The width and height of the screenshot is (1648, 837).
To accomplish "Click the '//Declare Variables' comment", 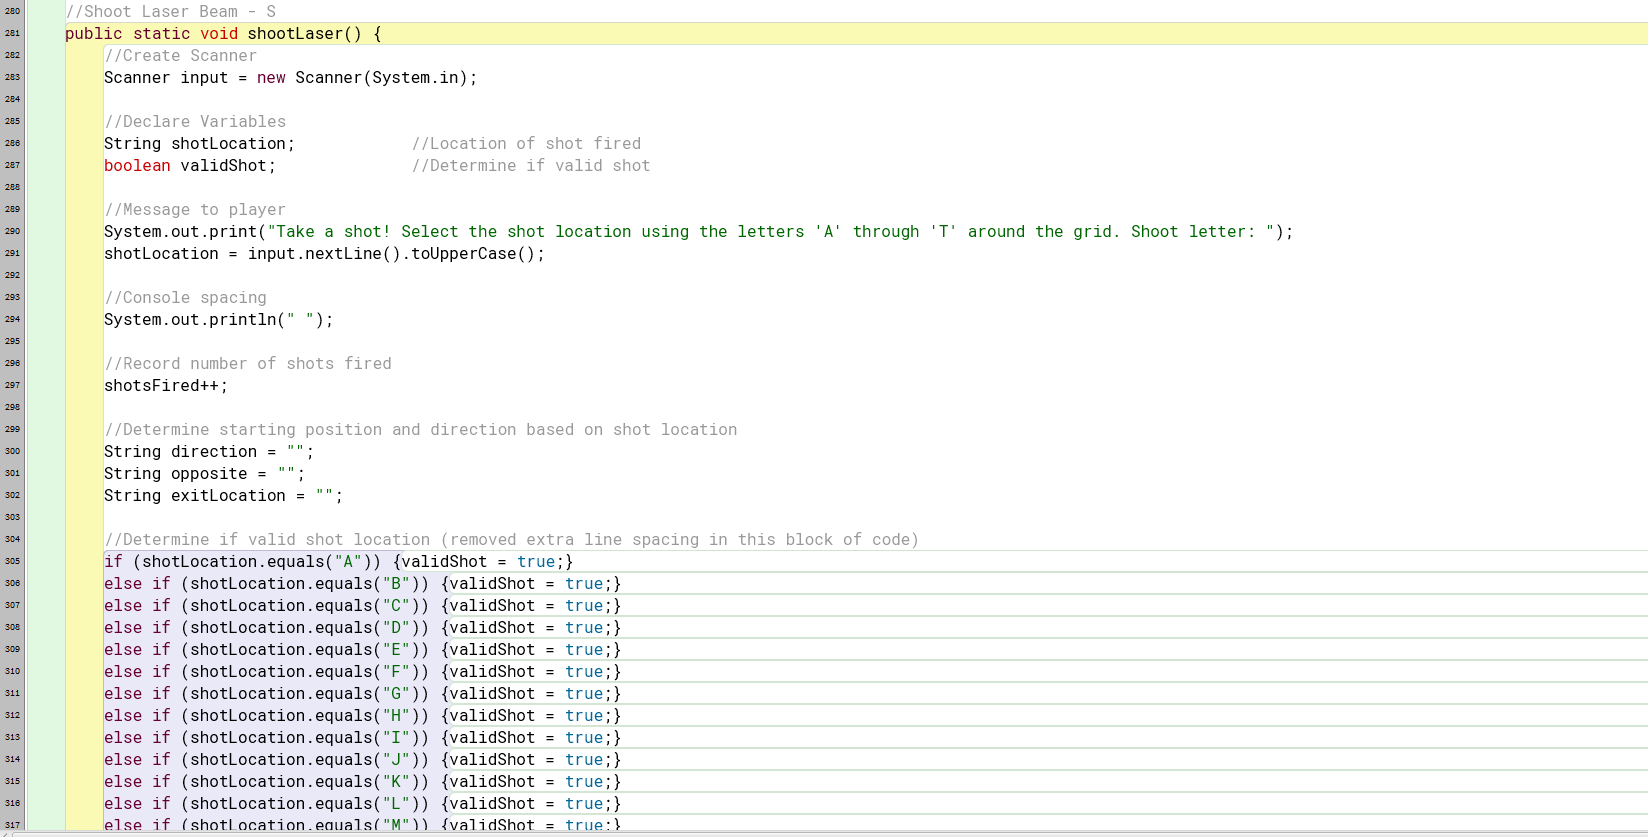I will 195,122.
